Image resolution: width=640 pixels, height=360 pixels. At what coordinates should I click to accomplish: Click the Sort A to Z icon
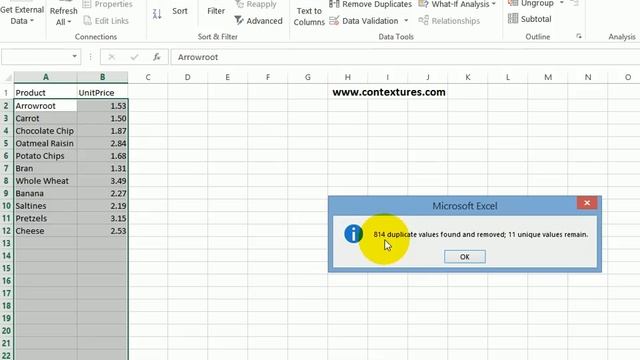point(157,14)
